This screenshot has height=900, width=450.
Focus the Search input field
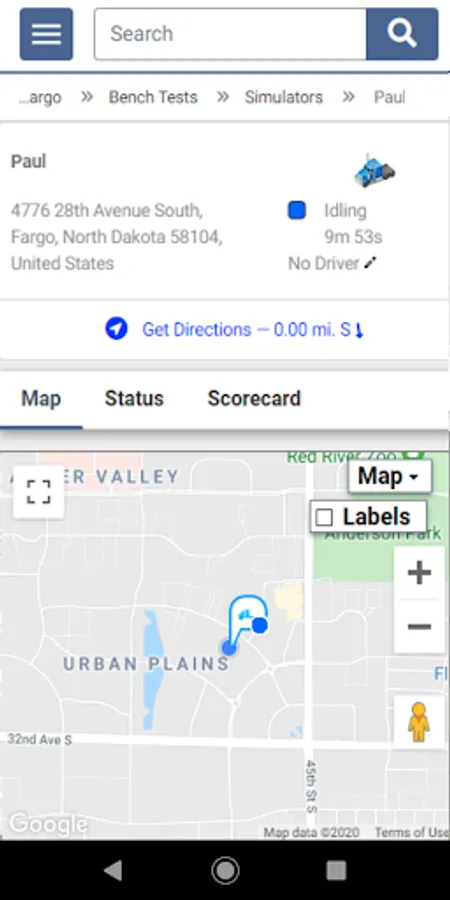[230, 34]
